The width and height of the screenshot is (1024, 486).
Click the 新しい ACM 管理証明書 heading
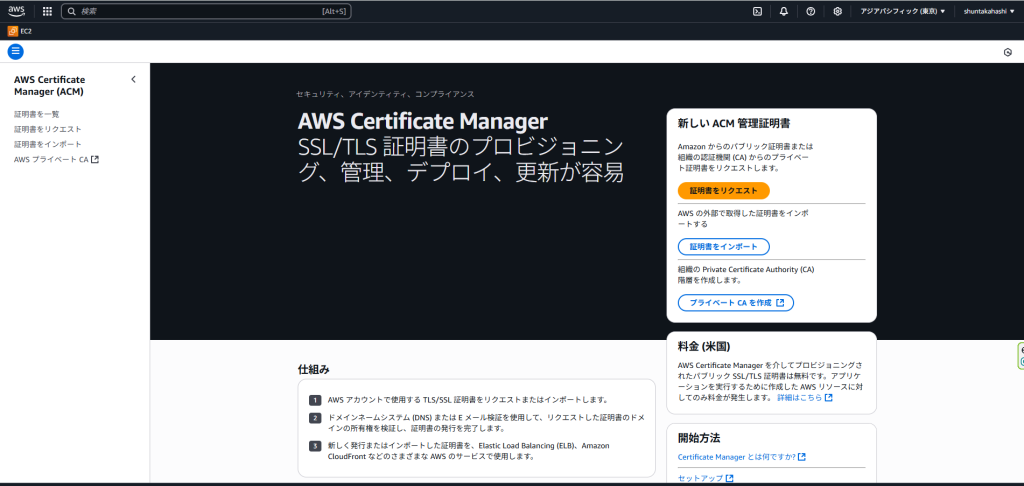point(735,123)
